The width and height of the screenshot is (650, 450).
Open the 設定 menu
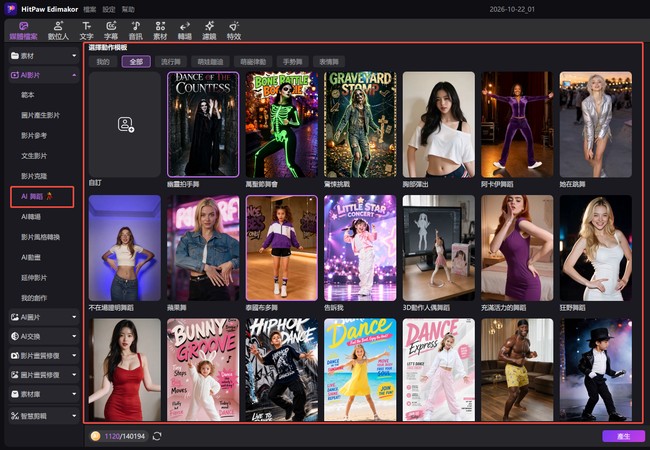point(109,9)
